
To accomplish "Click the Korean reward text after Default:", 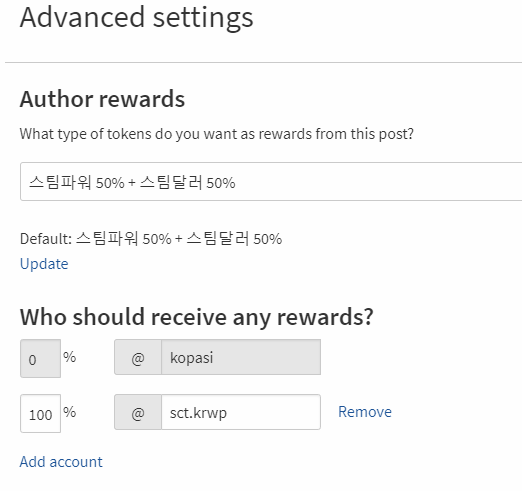I will 179,239.
